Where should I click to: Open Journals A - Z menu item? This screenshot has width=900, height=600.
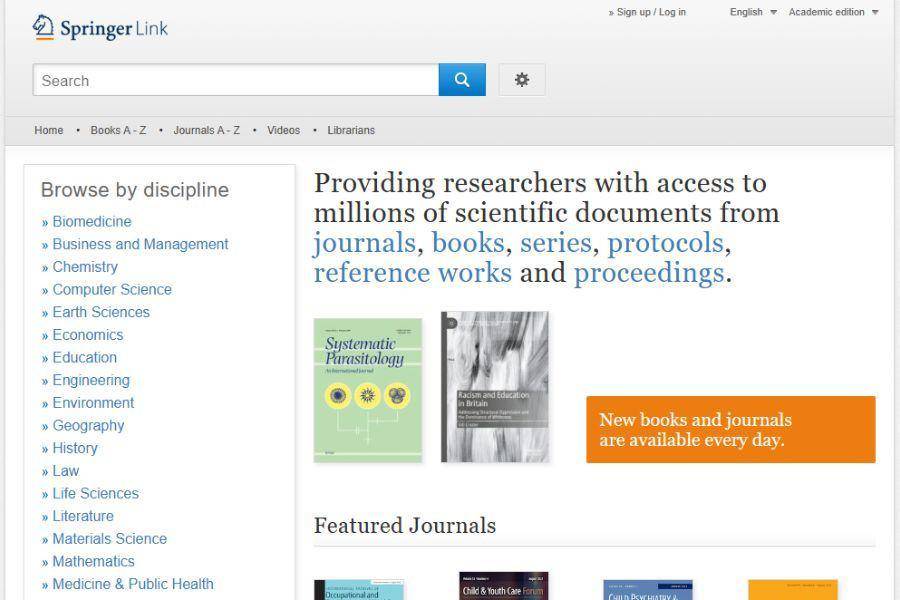207,130
